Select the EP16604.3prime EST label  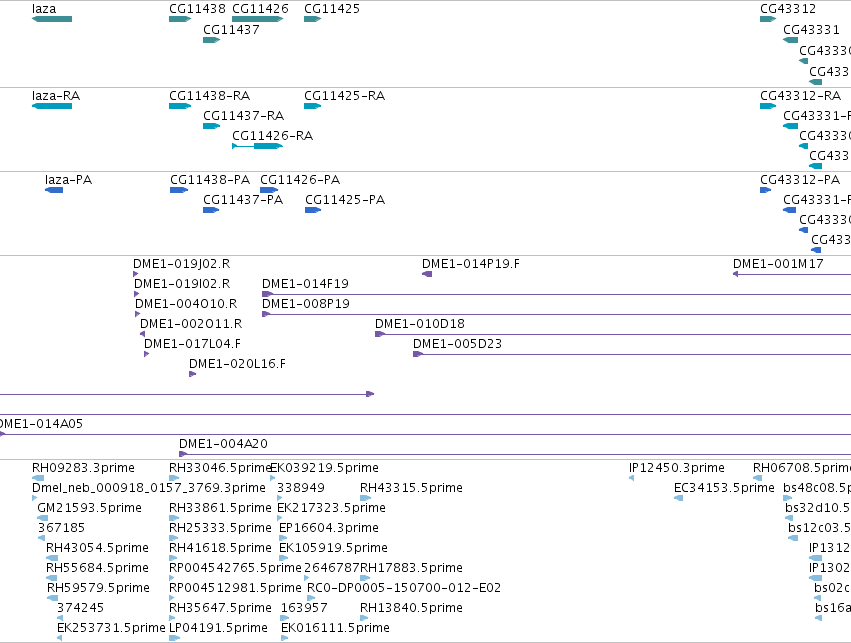(329, 529)
